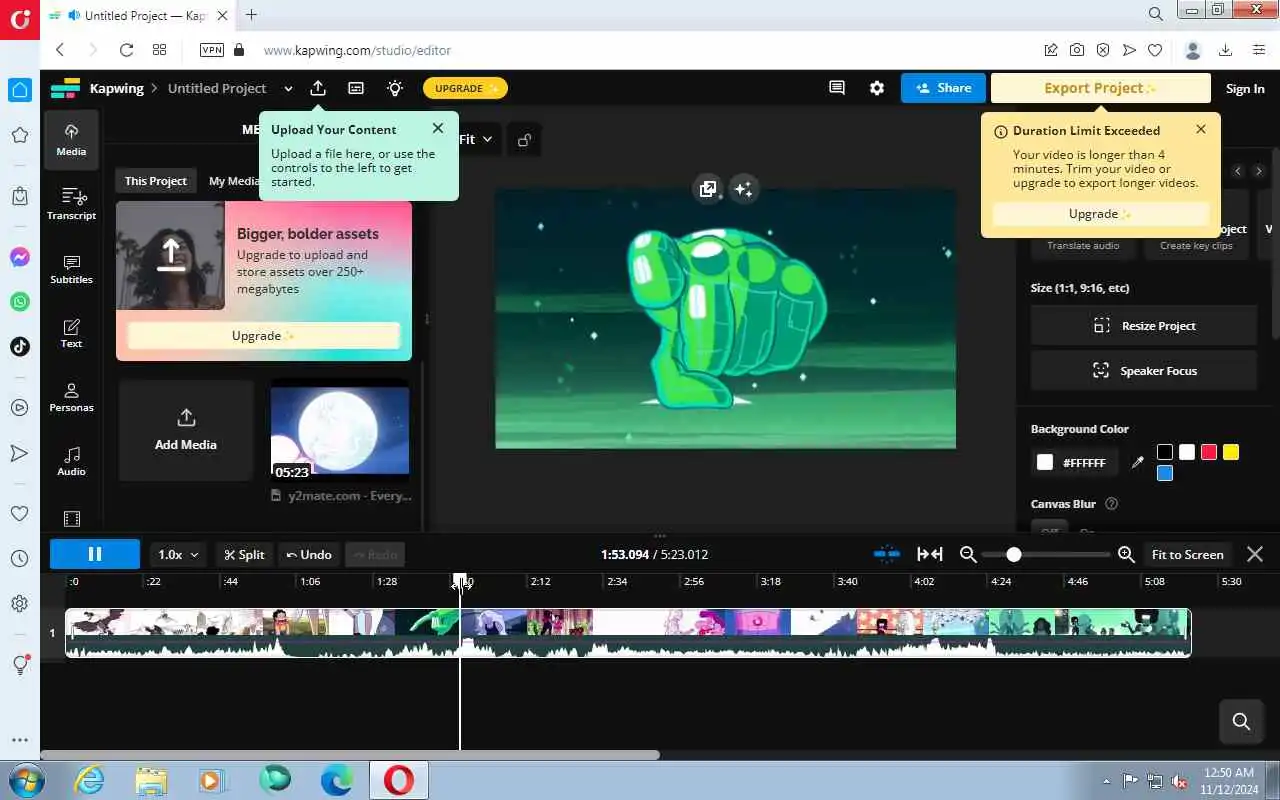
Task: Open the film-strip tool below Audio
Action: point(71,519)
